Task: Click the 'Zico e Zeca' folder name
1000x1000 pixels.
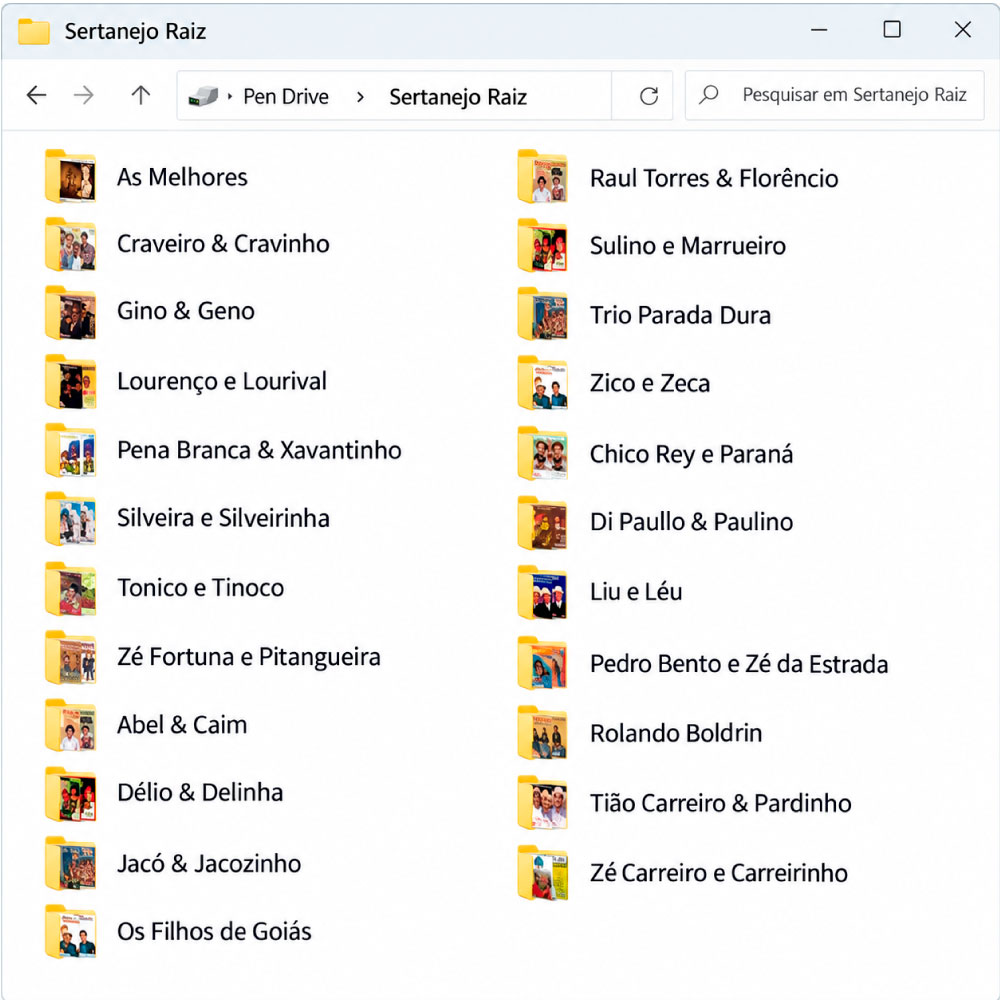Action: [650, 383]
